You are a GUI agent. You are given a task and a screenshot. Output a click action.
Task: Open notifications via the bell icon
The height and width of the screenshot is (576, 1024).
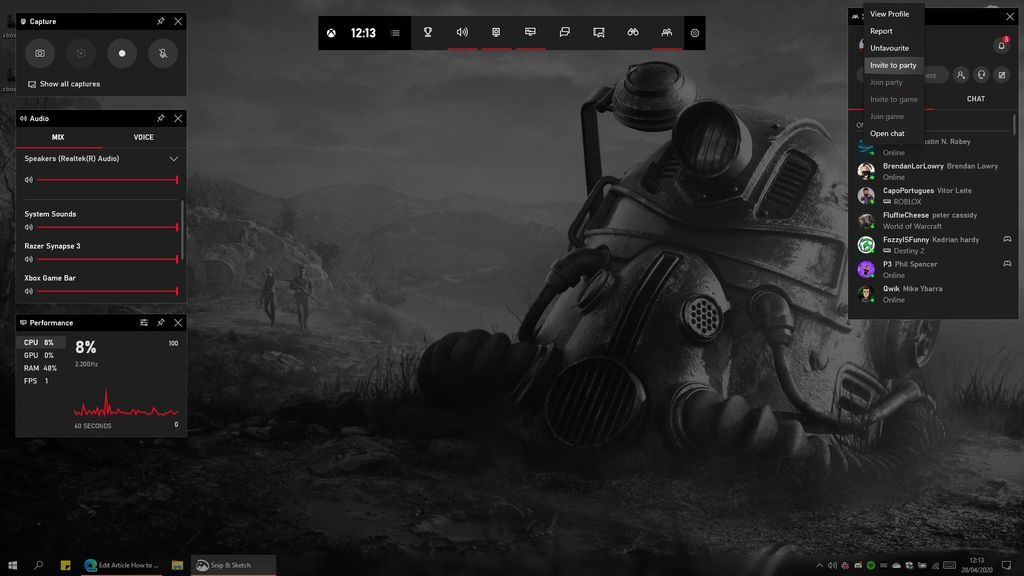click(x=1003, y=45)
